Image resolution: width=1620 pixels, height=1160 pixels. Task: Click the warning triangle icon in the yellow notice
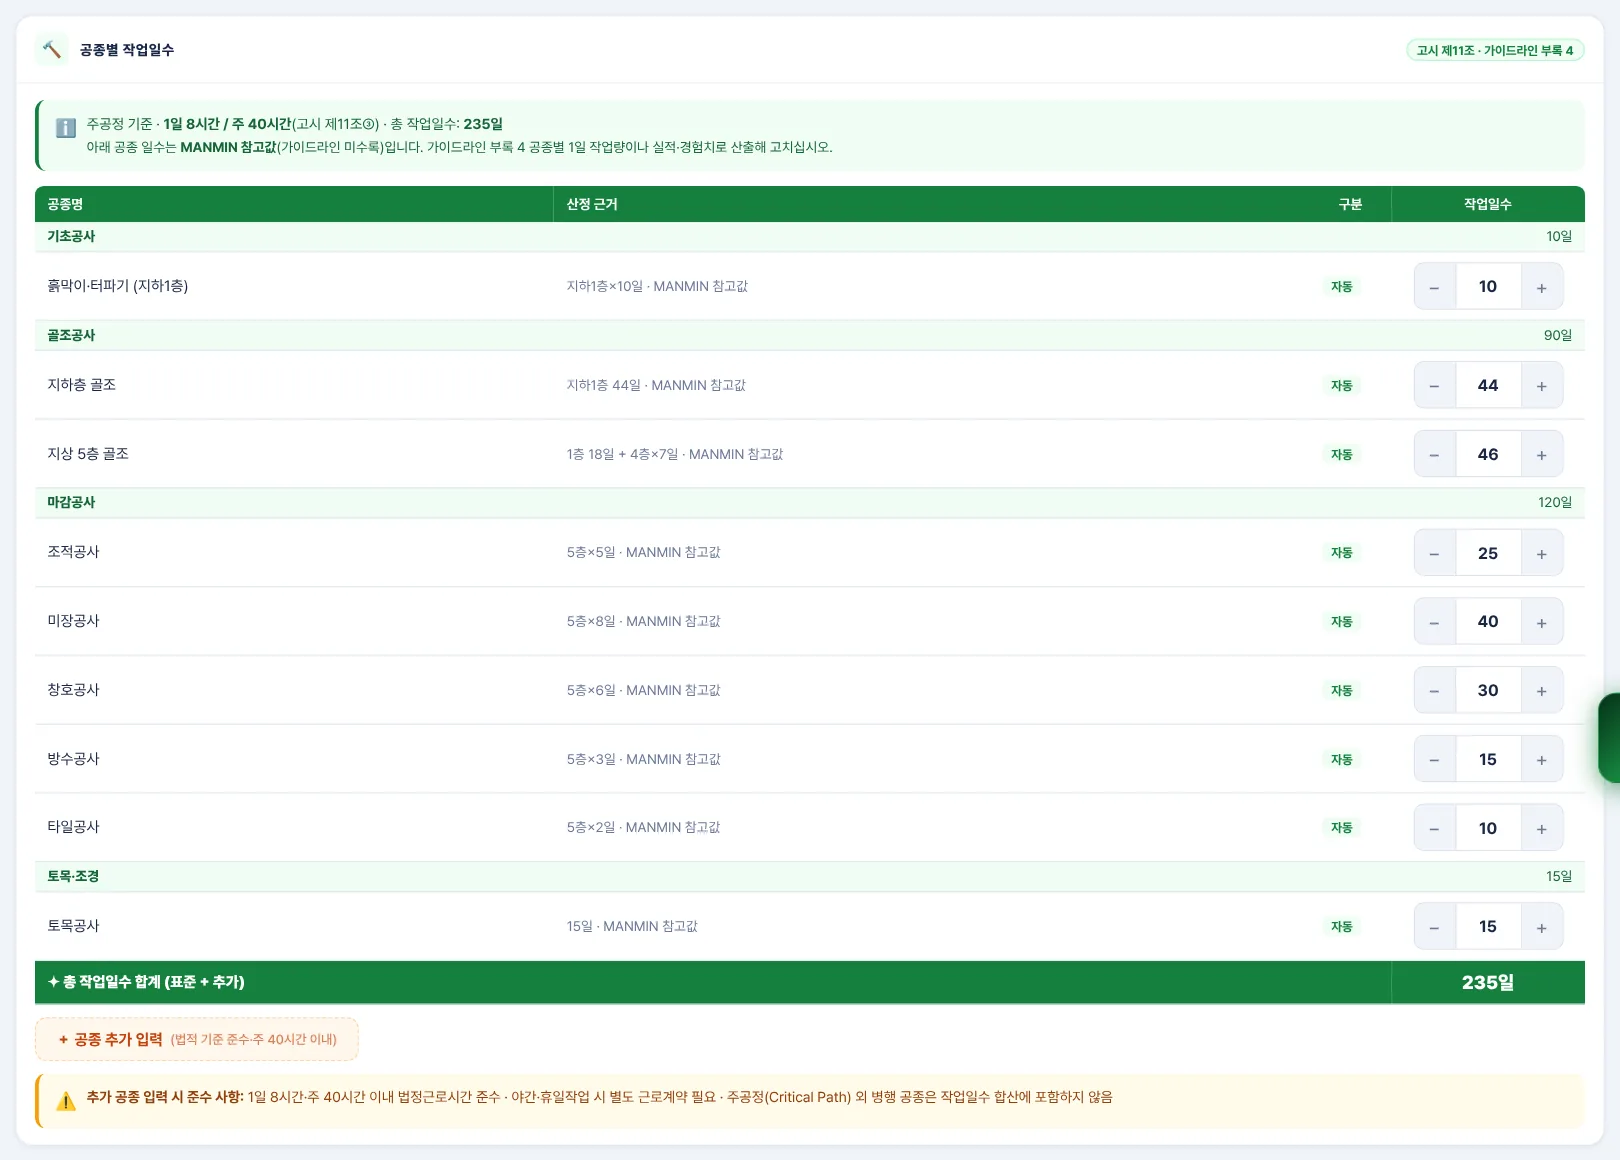tap(66, 1101)
